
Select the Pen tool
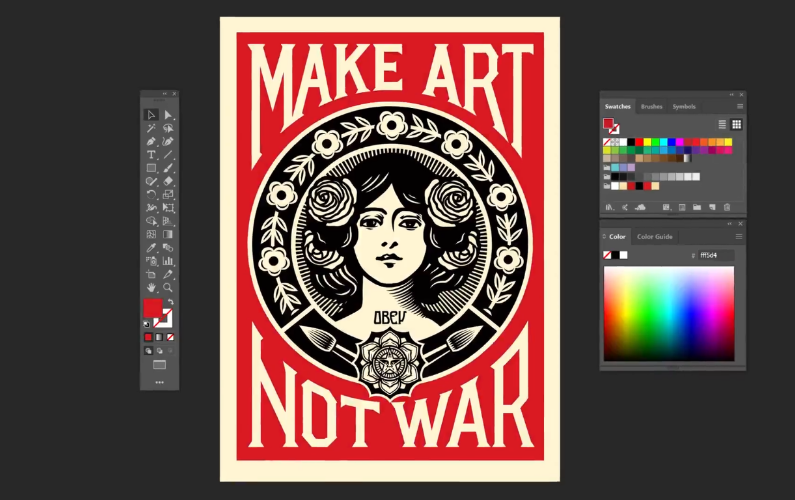click(x=151, y=141)
